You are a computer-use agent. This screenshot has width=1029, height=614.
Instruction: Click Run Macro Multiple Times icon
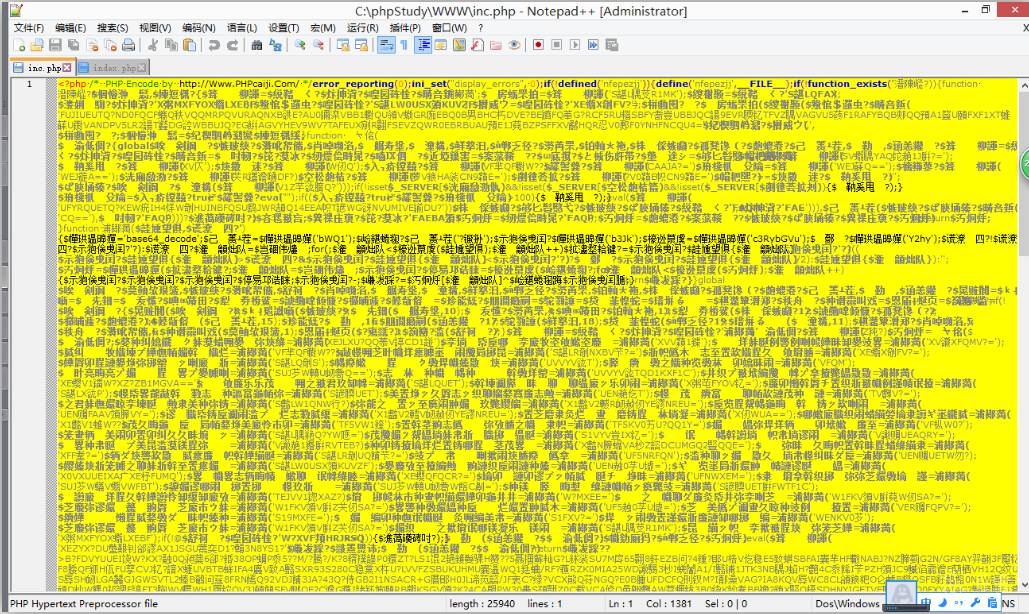[x=593, y=45]
